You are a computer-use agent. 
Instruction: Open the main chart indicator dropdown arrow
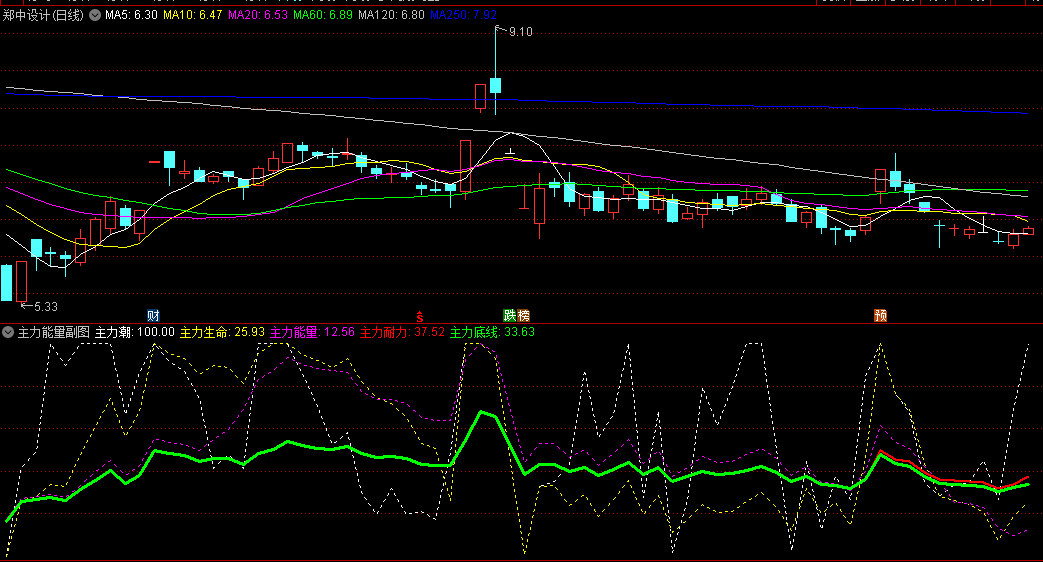[x=95, y=15]
